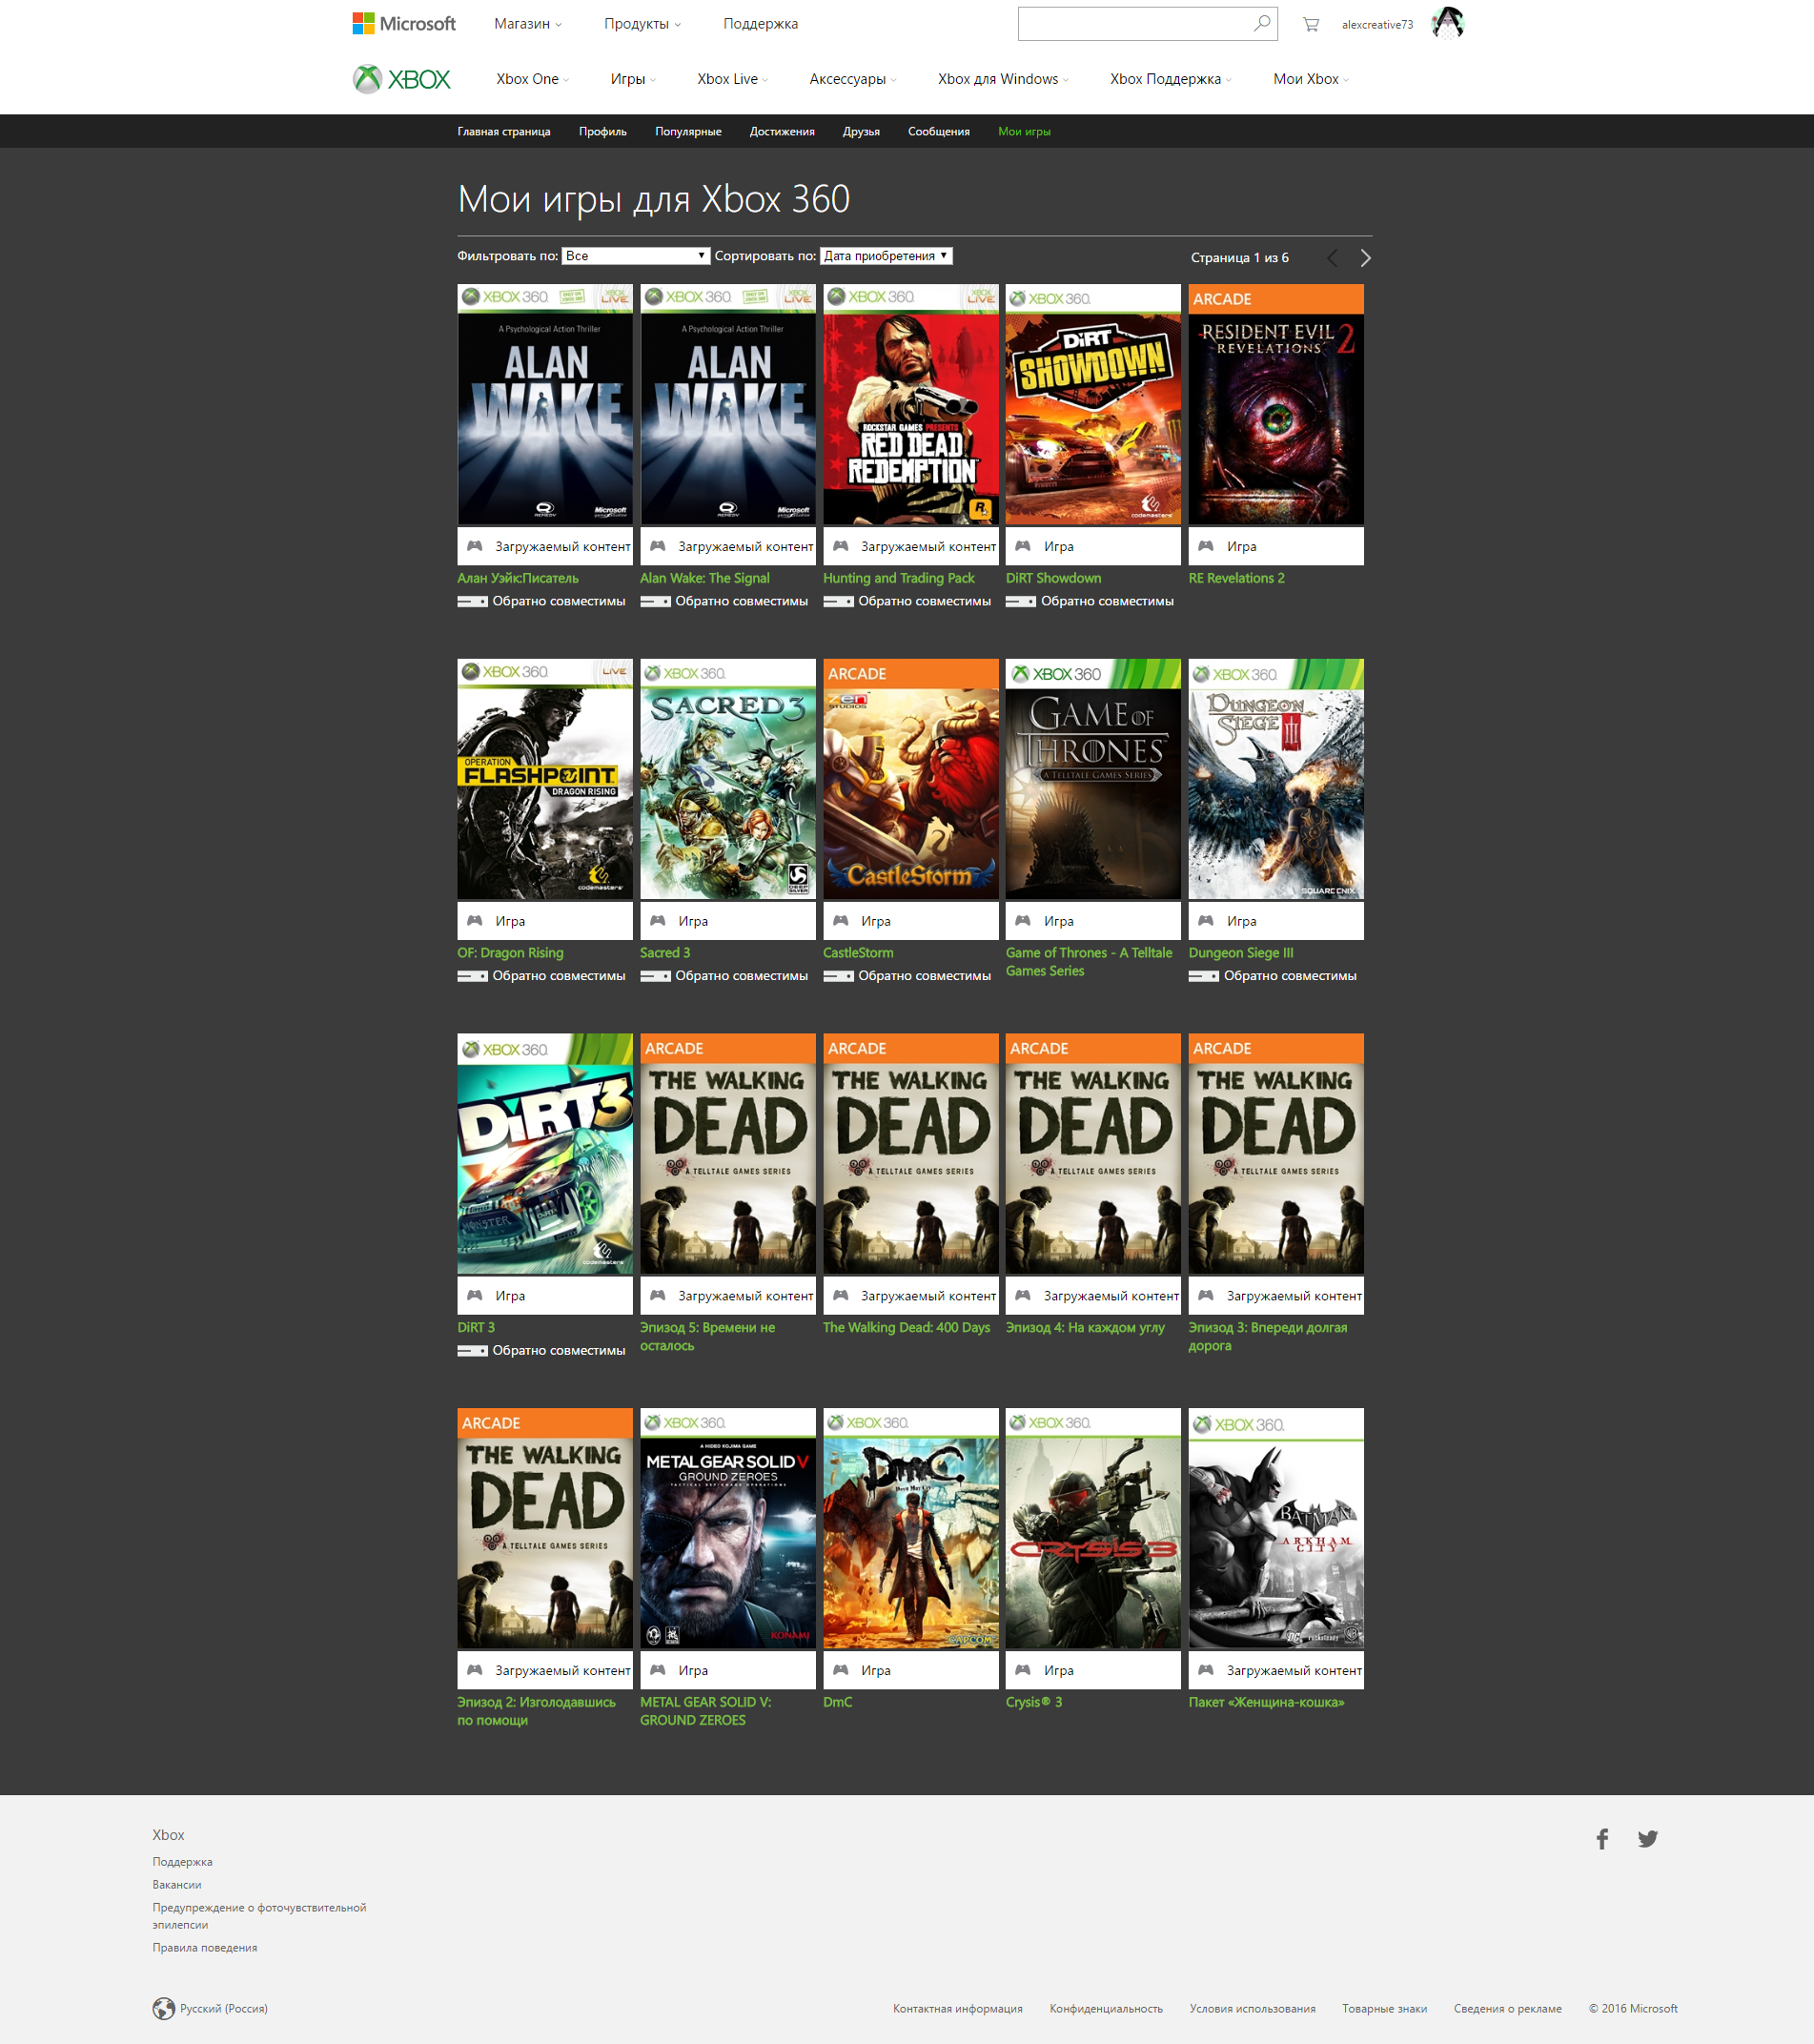The height and width of the screenshot is (2044, 1814).
Task: Open the filter dropdown set to Все
Action: [635, 256]
